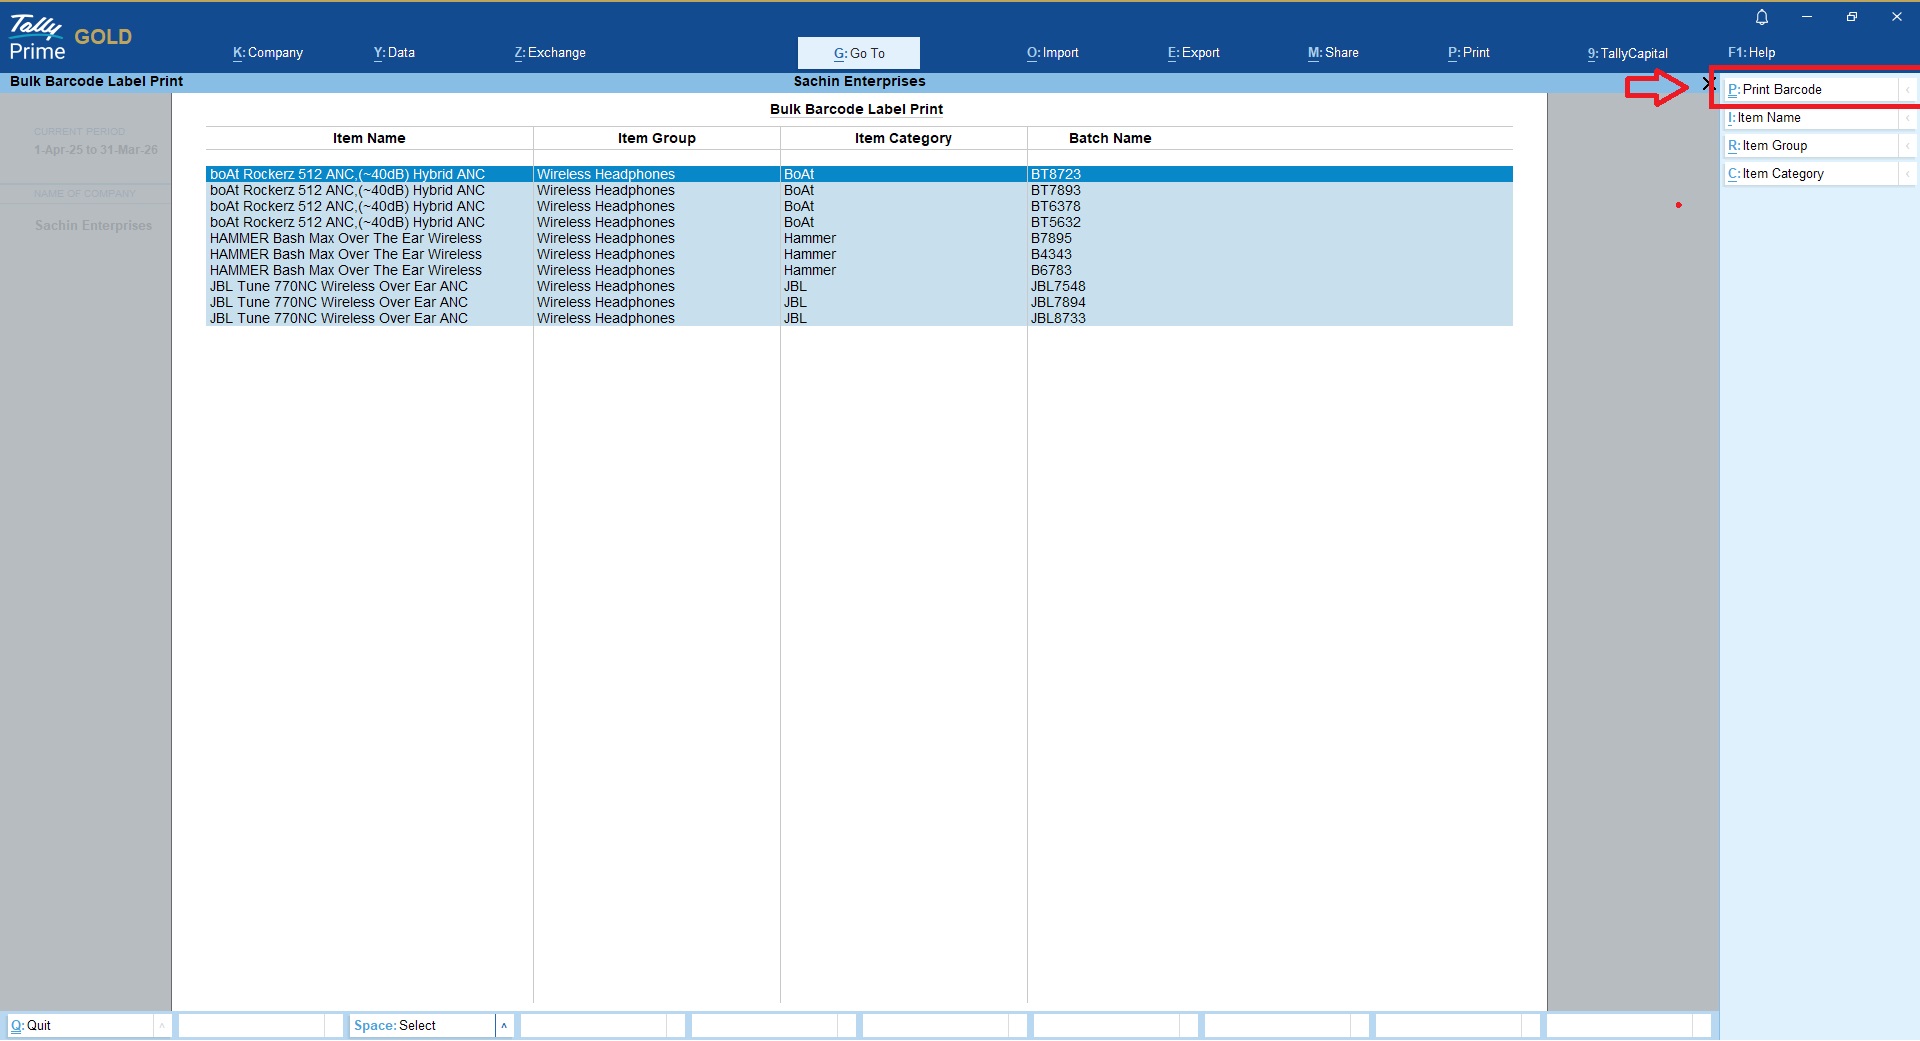Click the Quit button
The height and width of the screenshot is (1041, 1920).
coord(80,1026)
